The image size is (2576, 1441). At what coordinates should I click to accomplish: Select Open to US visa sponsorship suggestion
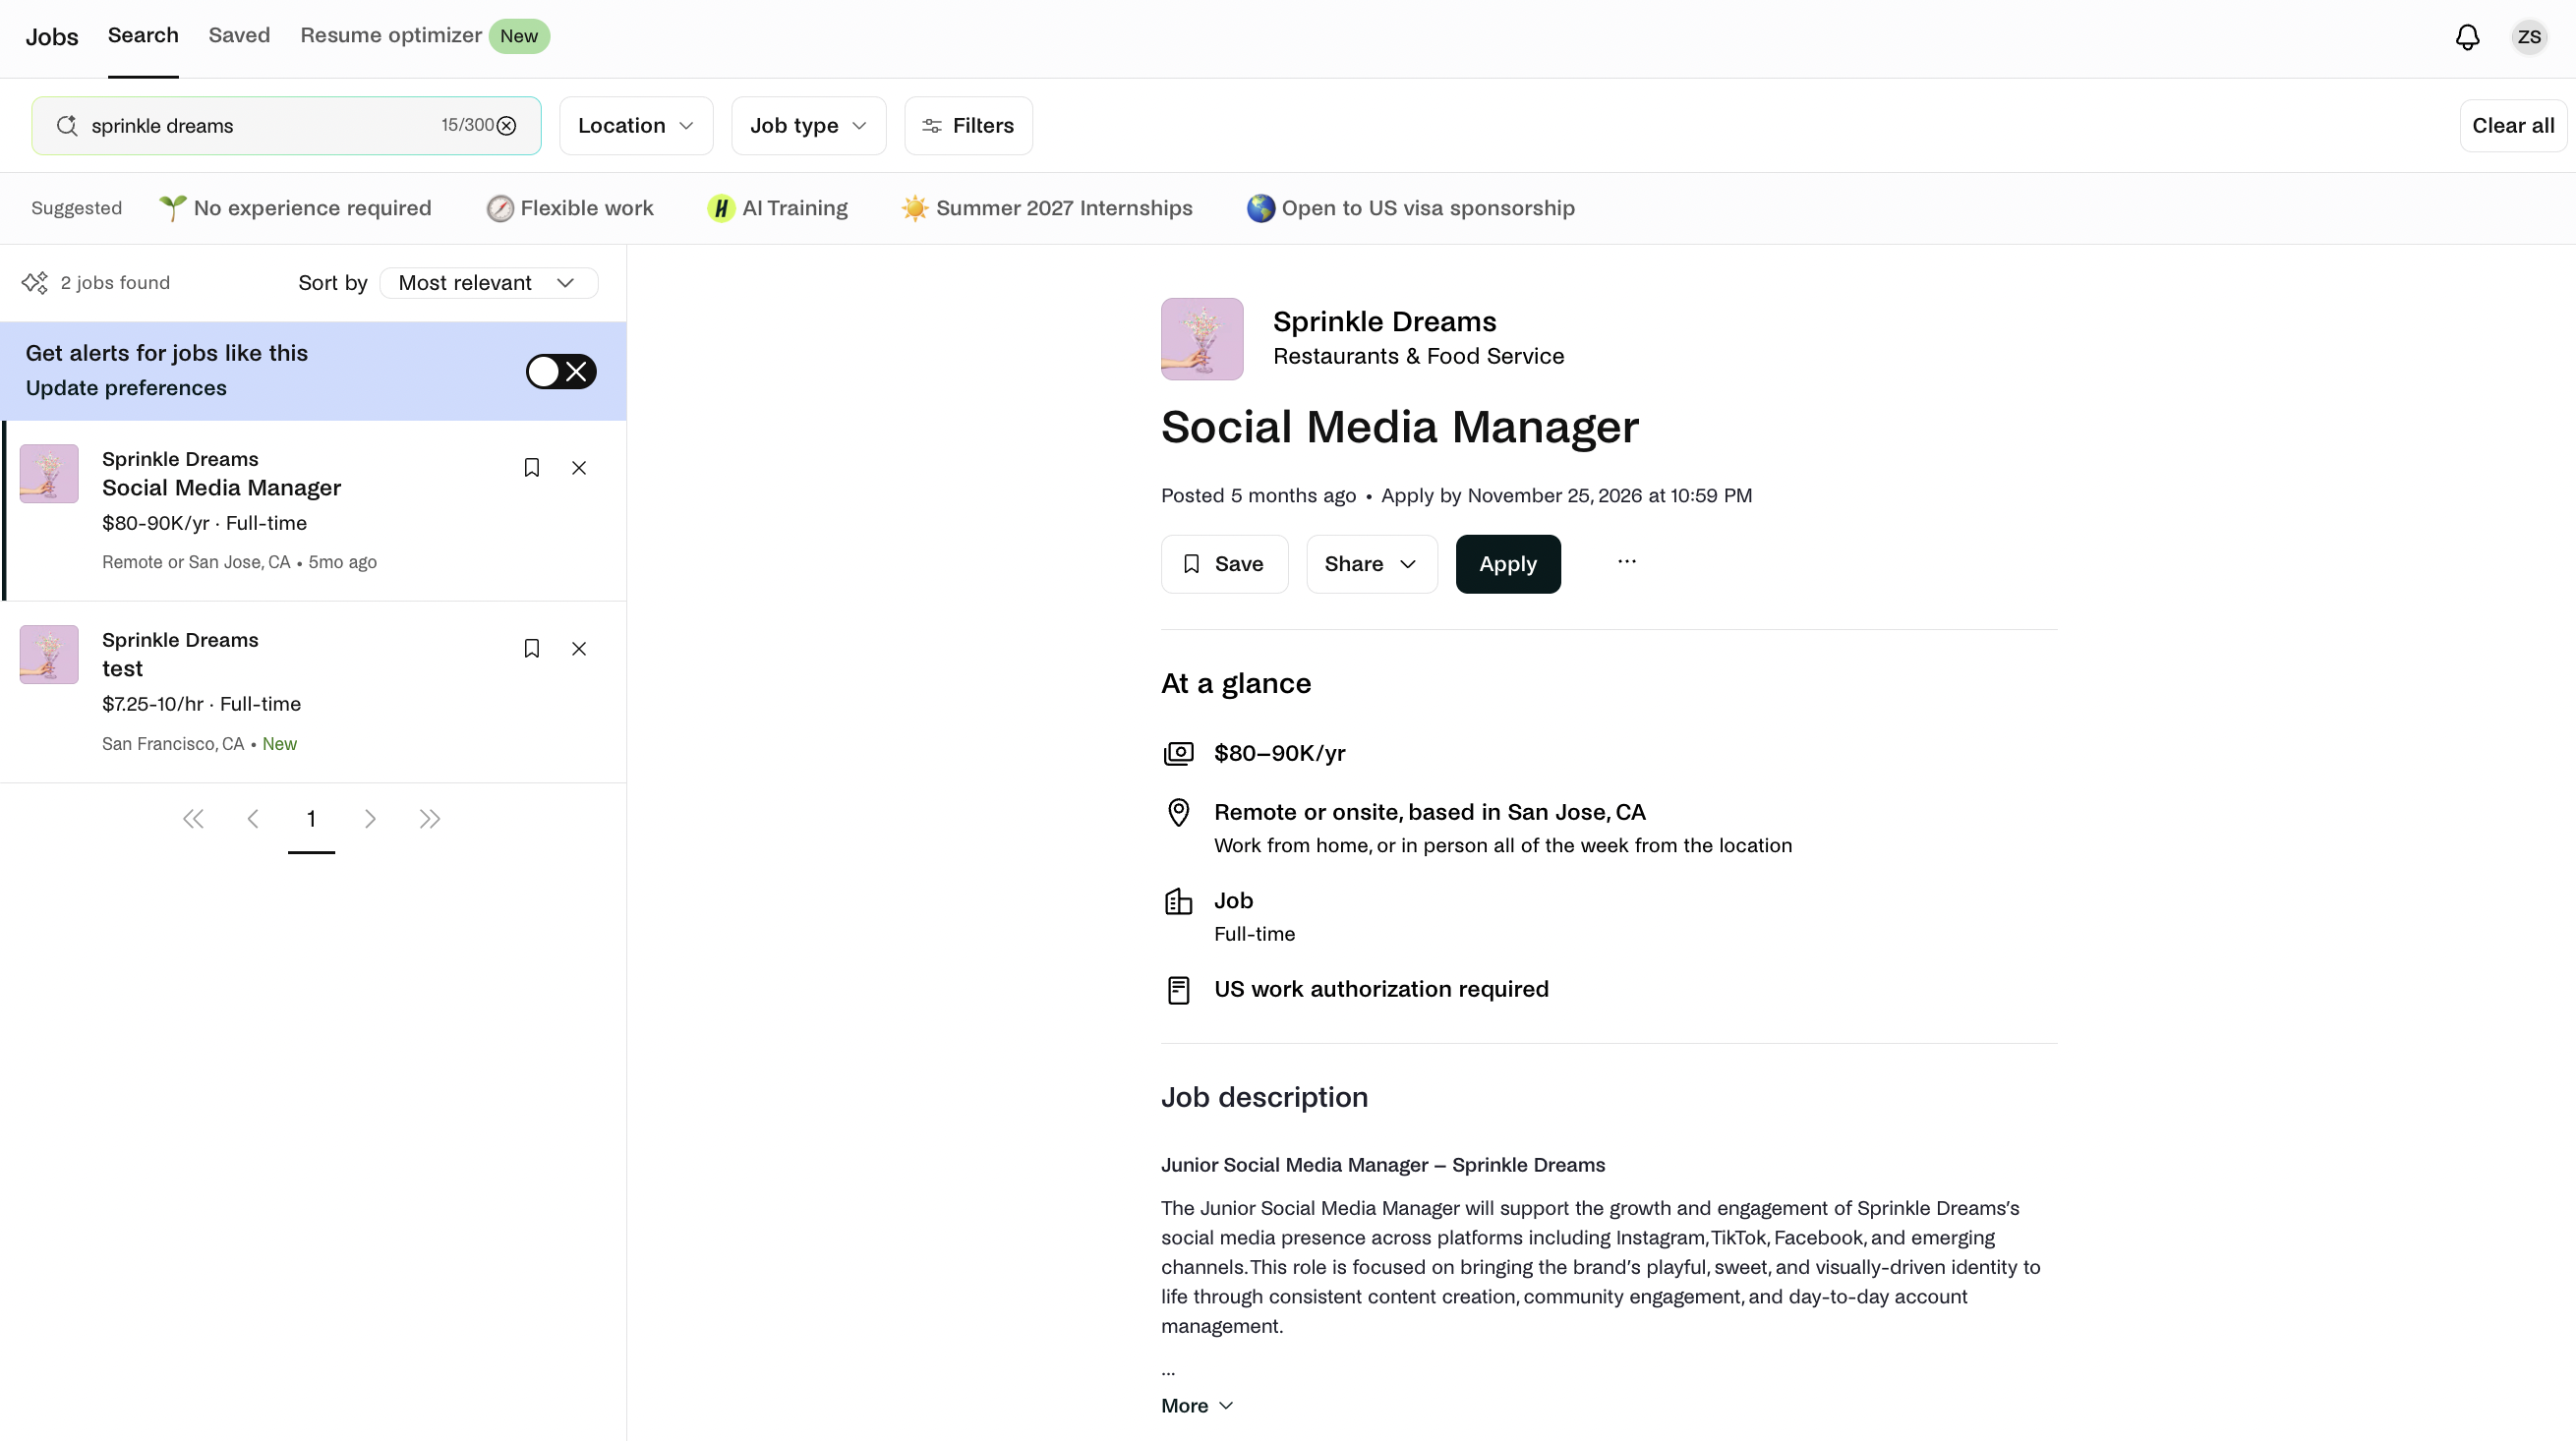(x=1411, y=208)
